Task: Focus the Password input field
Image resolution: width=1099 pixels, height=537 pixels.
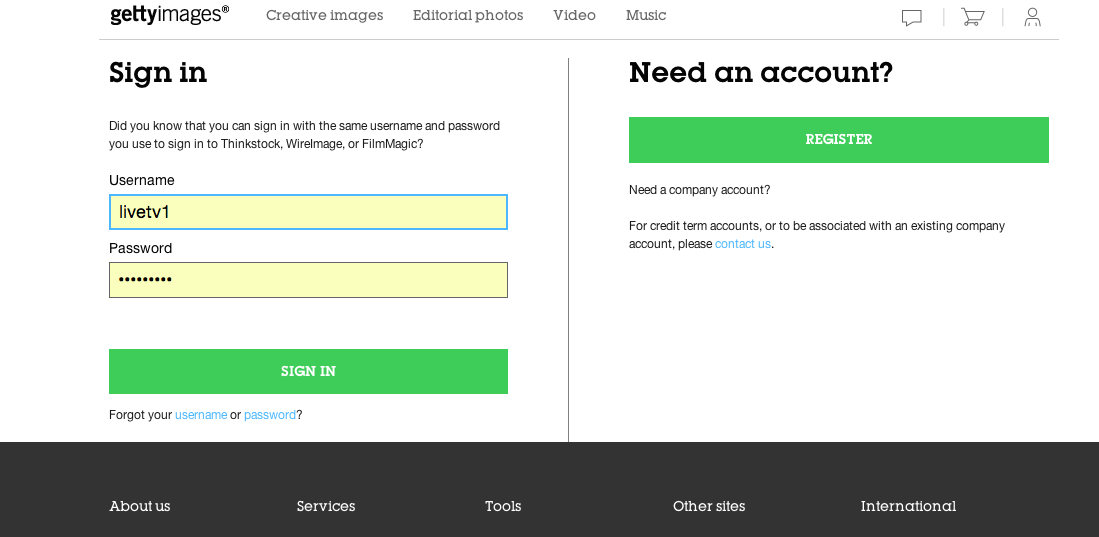Action: pyautogui.click(x=308, y=280)
